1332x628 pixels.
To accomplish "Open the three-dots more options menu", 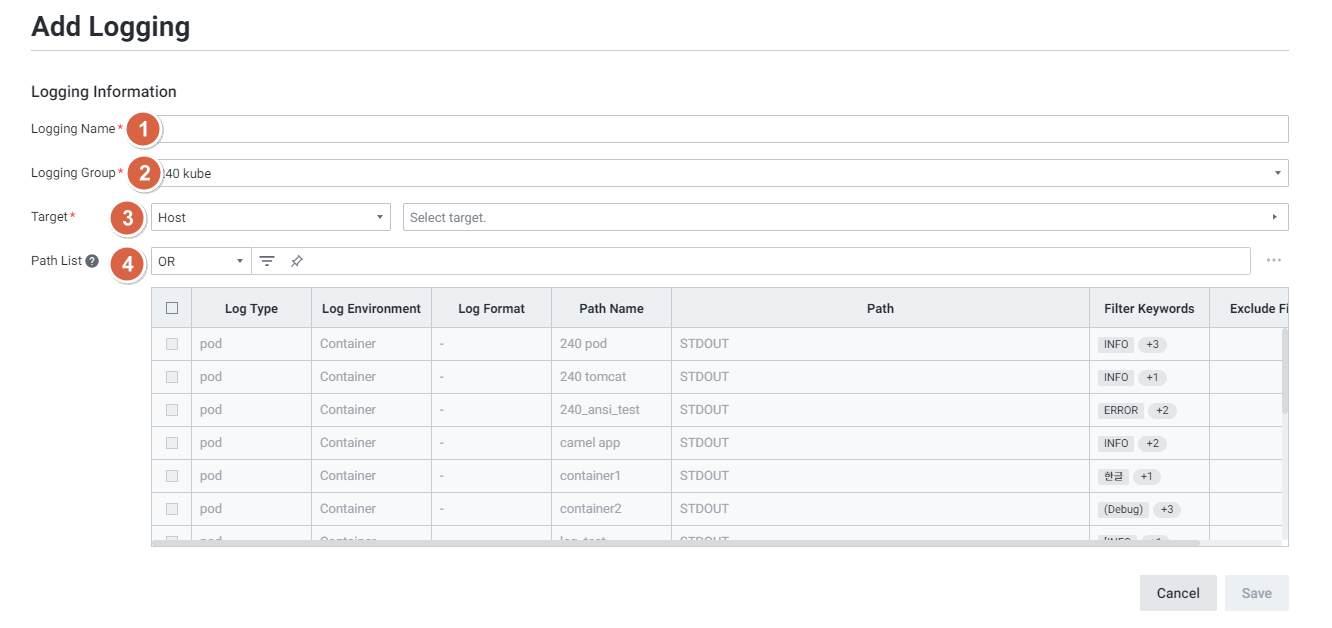I will click(x=1273, y=261).
